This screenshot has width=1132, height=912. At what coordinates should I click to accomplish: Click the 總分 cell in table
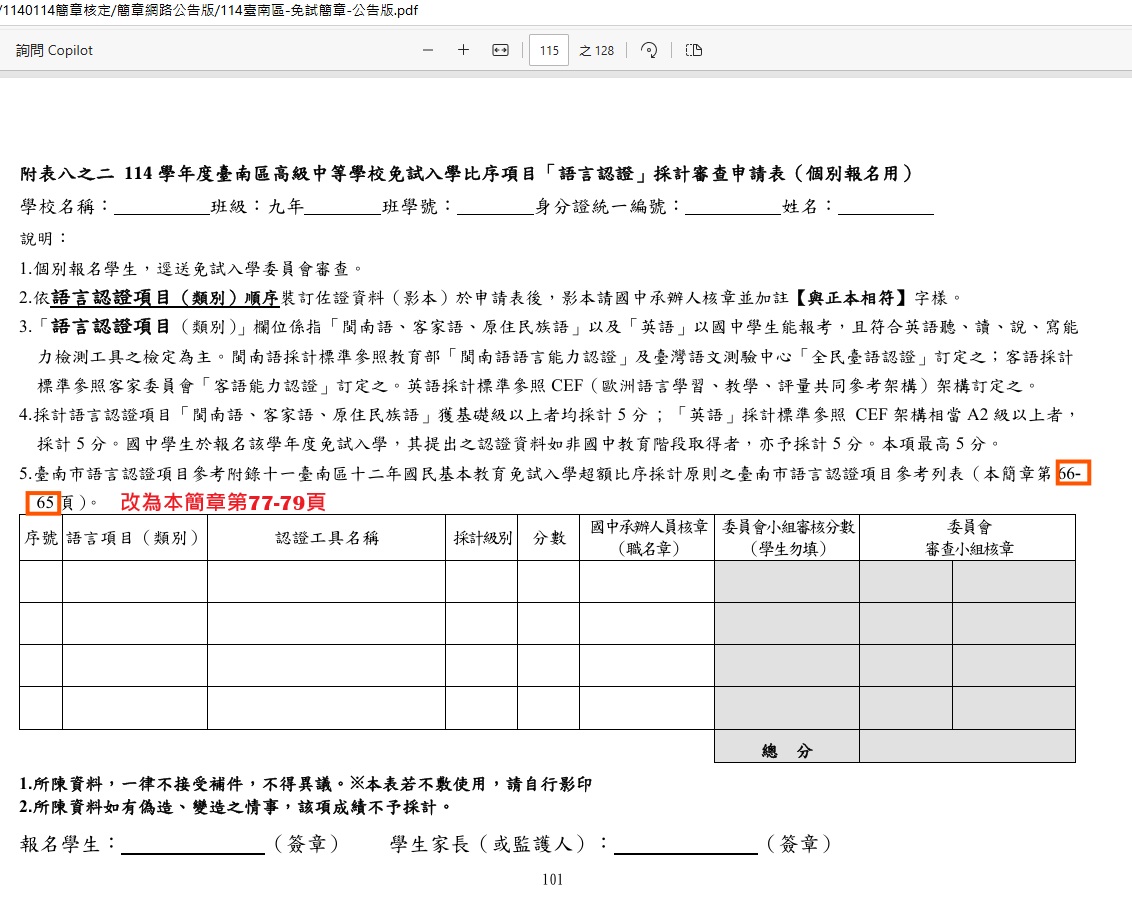pos(786,751)
